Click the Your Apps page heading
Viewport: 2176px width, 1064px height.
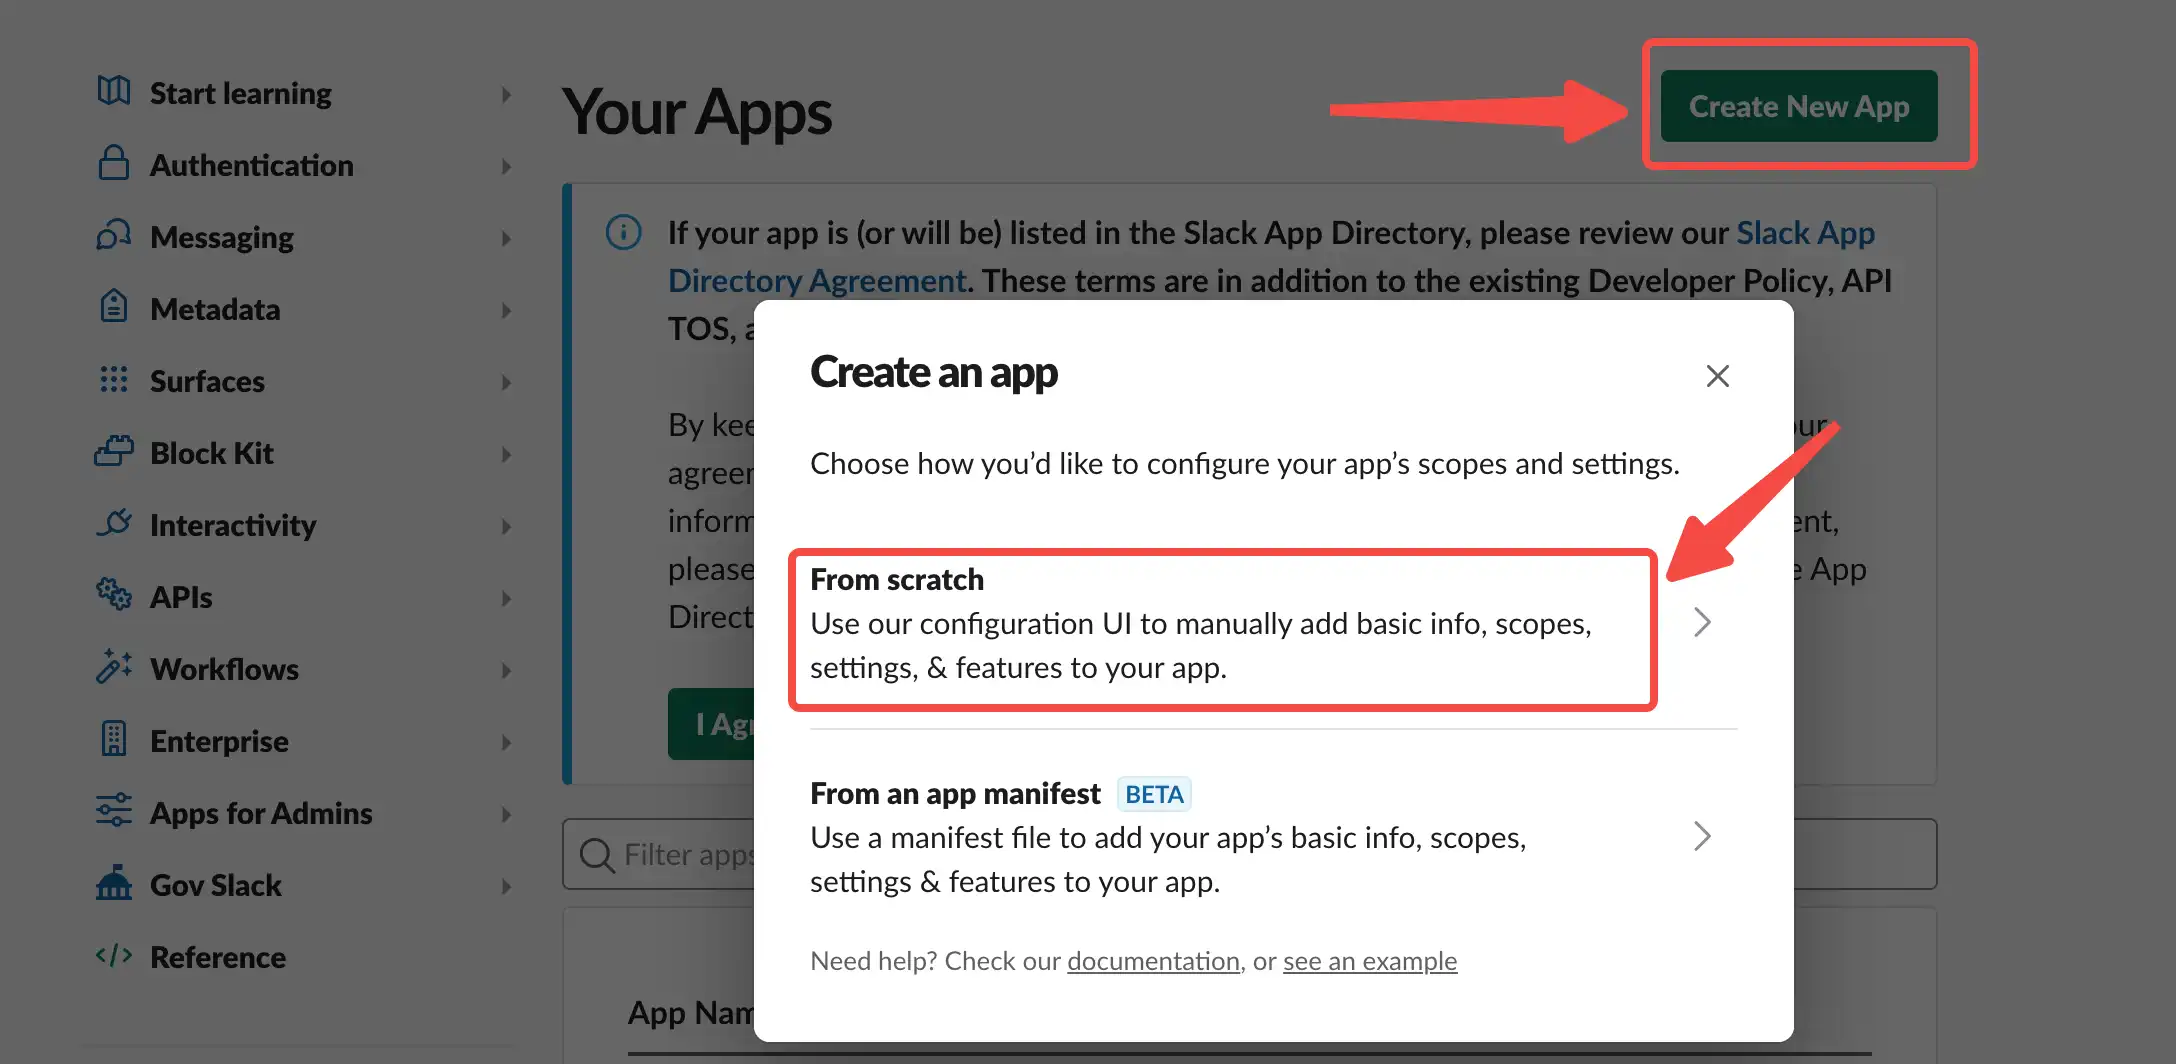coord(697,112)
